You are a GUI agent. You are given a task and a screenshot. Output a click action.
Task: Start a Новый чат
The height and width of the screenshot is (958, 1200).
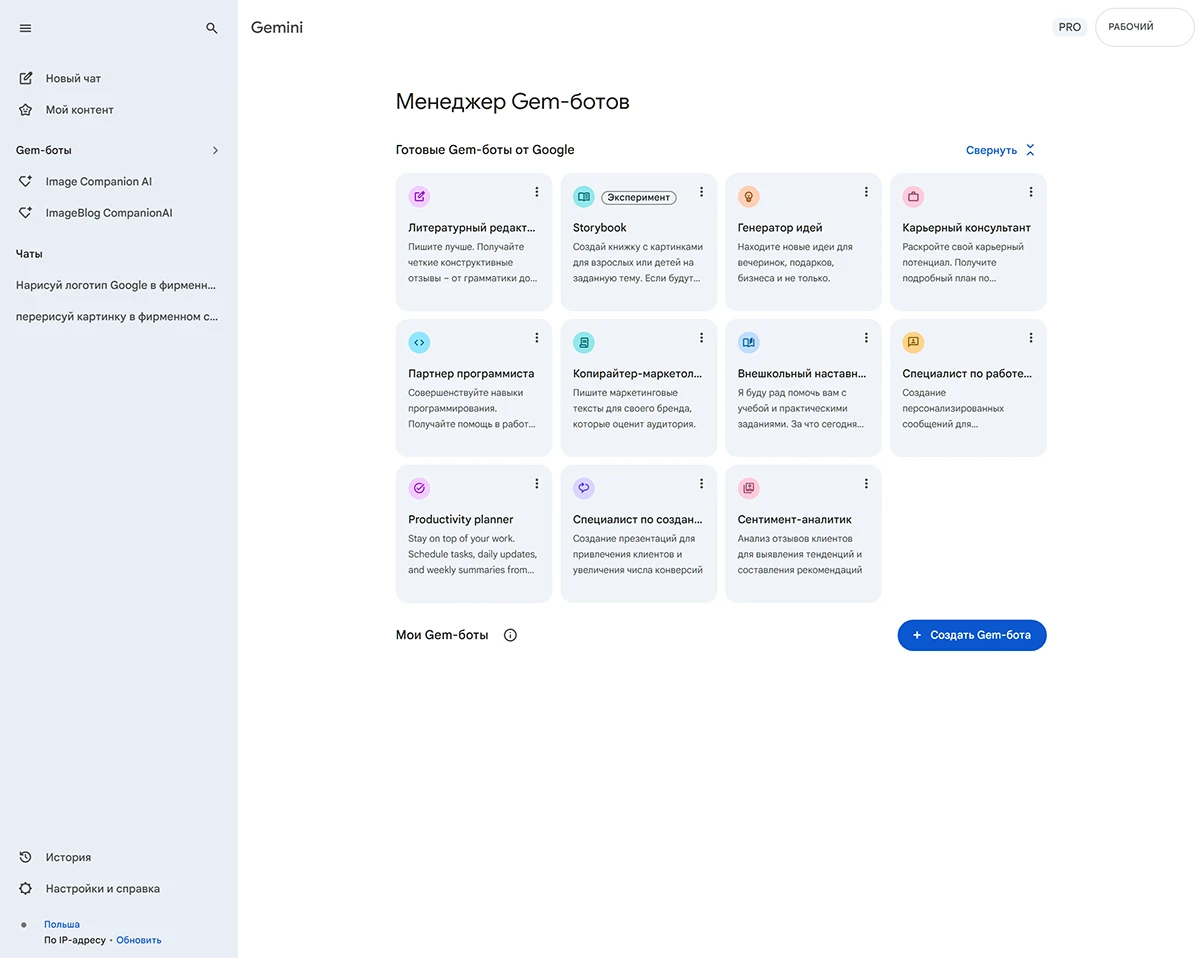[72, 78]
